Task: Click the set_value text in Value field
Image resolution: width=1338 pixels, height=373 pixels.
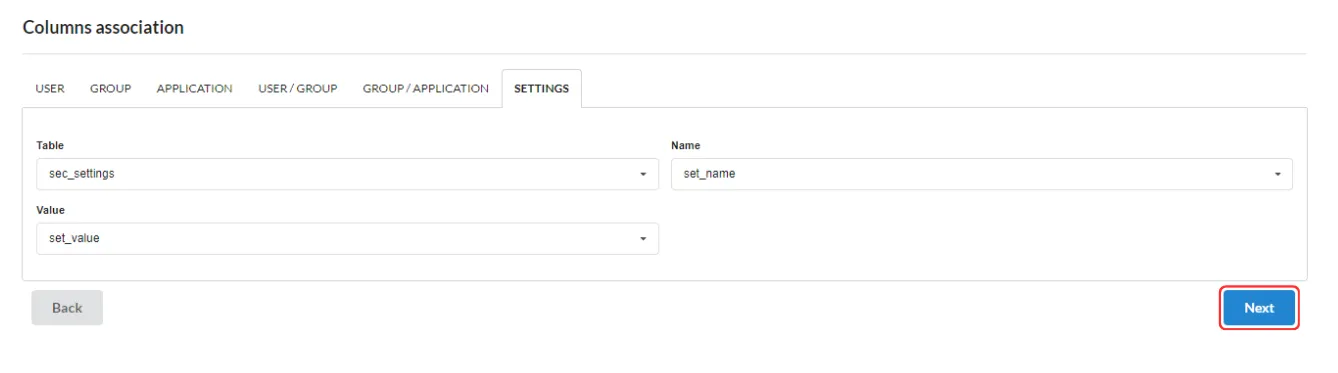Action: [x=74, y=238]
